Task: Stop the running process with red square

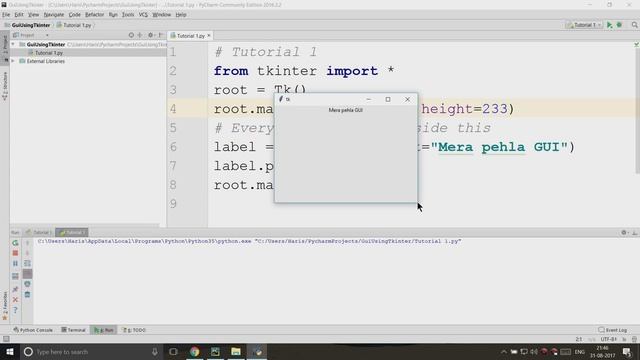Action: coord(15,253)
